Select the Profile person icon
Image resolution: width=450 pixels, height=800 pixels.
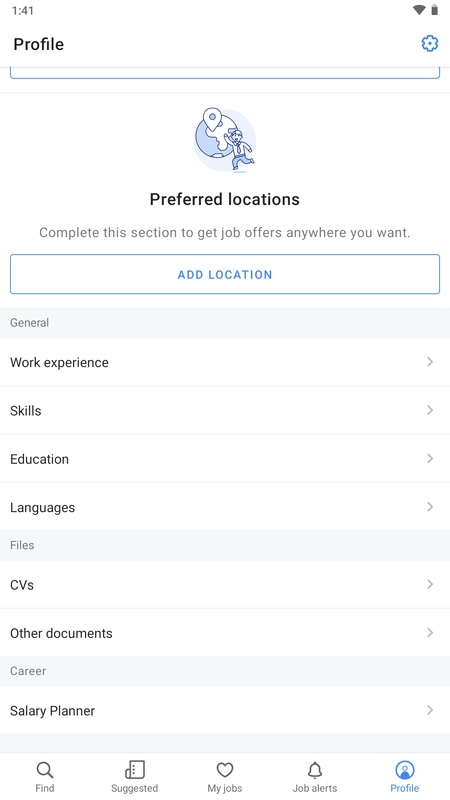[405, 770]
